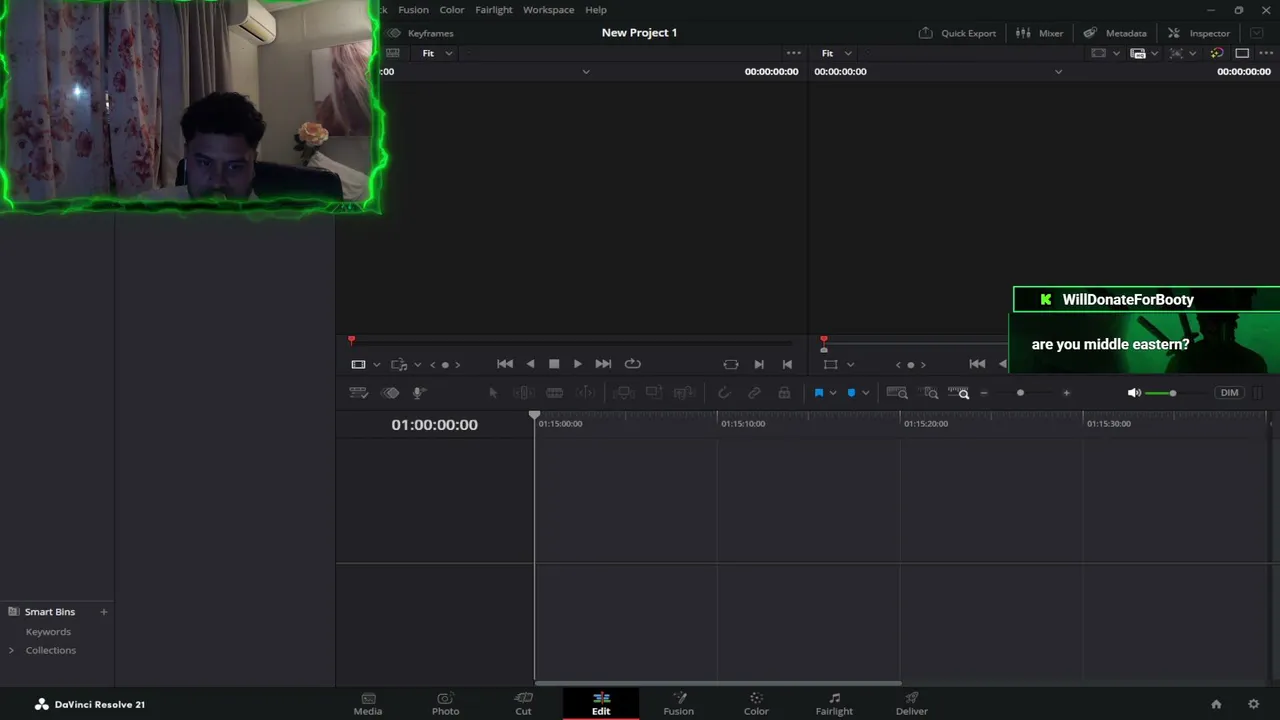Screen dimensions: 1280x720
Task: Open timeline view options icon
Action: (359, 393)
